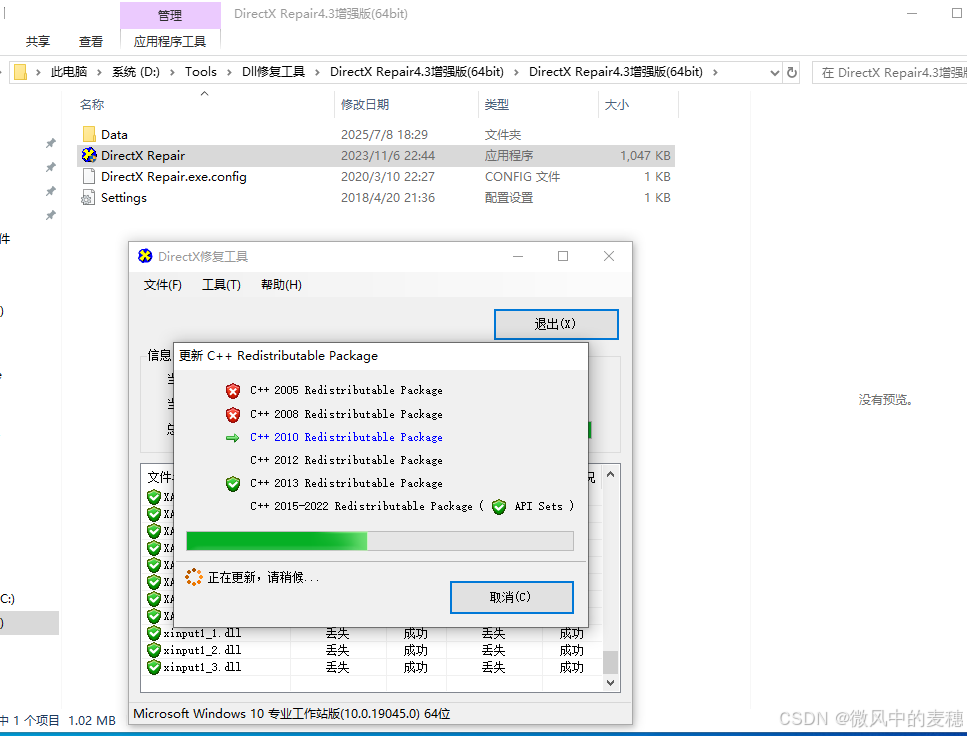Click the Dll修复工具 breadcrumb segment
The image size is (967, 736).
pos(273,72)
